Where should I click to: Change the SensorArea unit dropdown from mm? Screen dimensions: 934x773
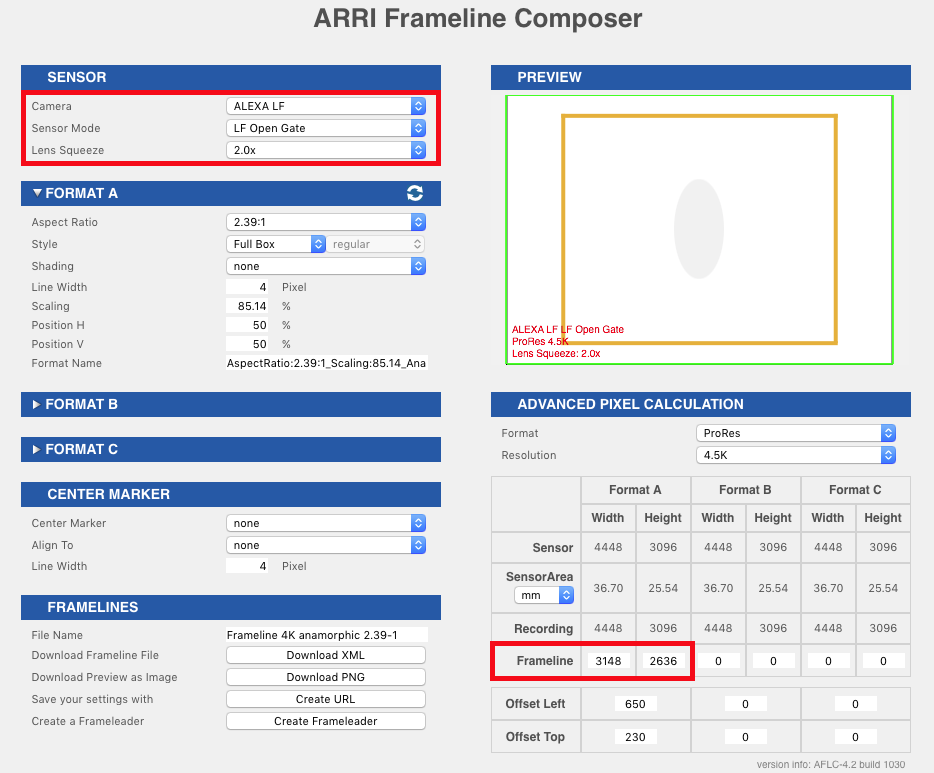click(544, 595)
